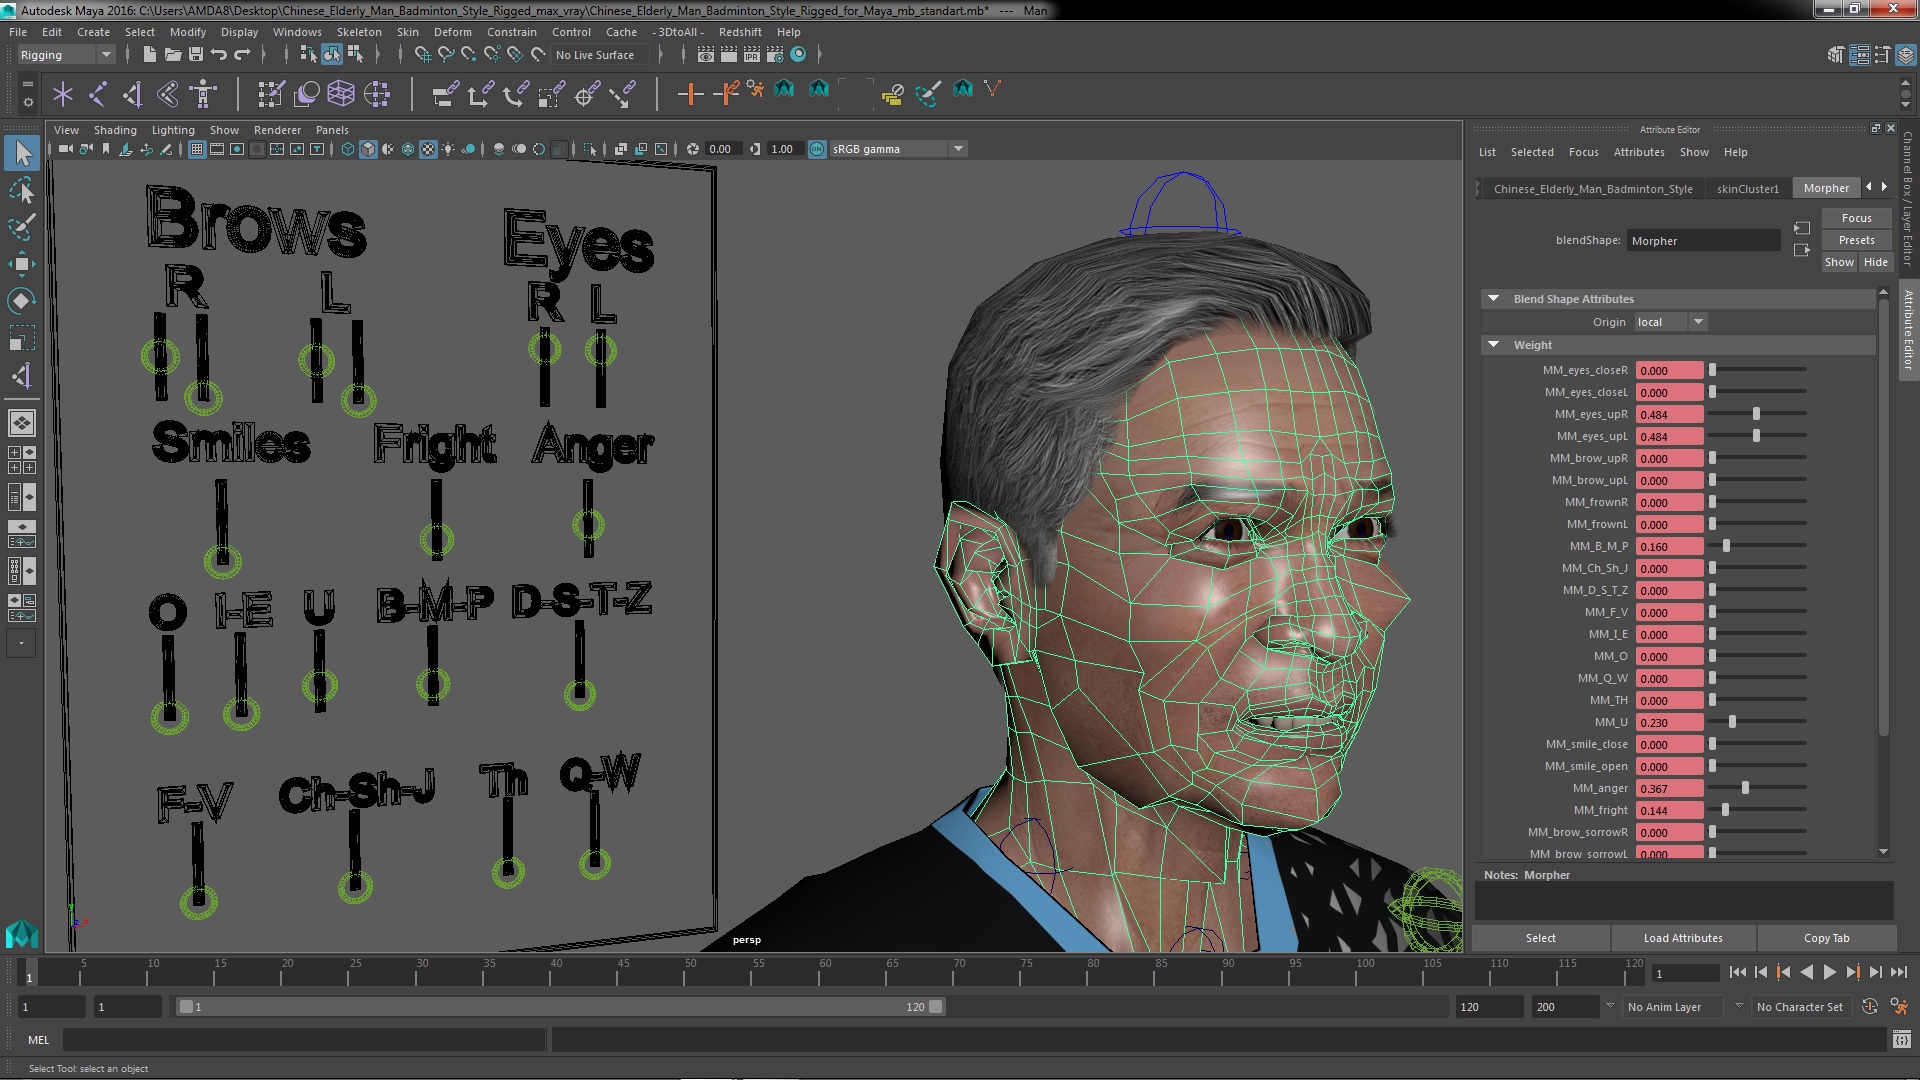Enable snap to grids
1920x1080 pixels.
pyautogui.click(x=423, y=55)
